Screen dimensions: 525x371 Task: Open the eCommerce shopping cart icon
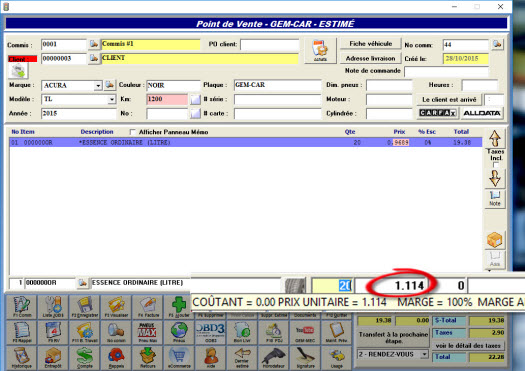(179, 357)
